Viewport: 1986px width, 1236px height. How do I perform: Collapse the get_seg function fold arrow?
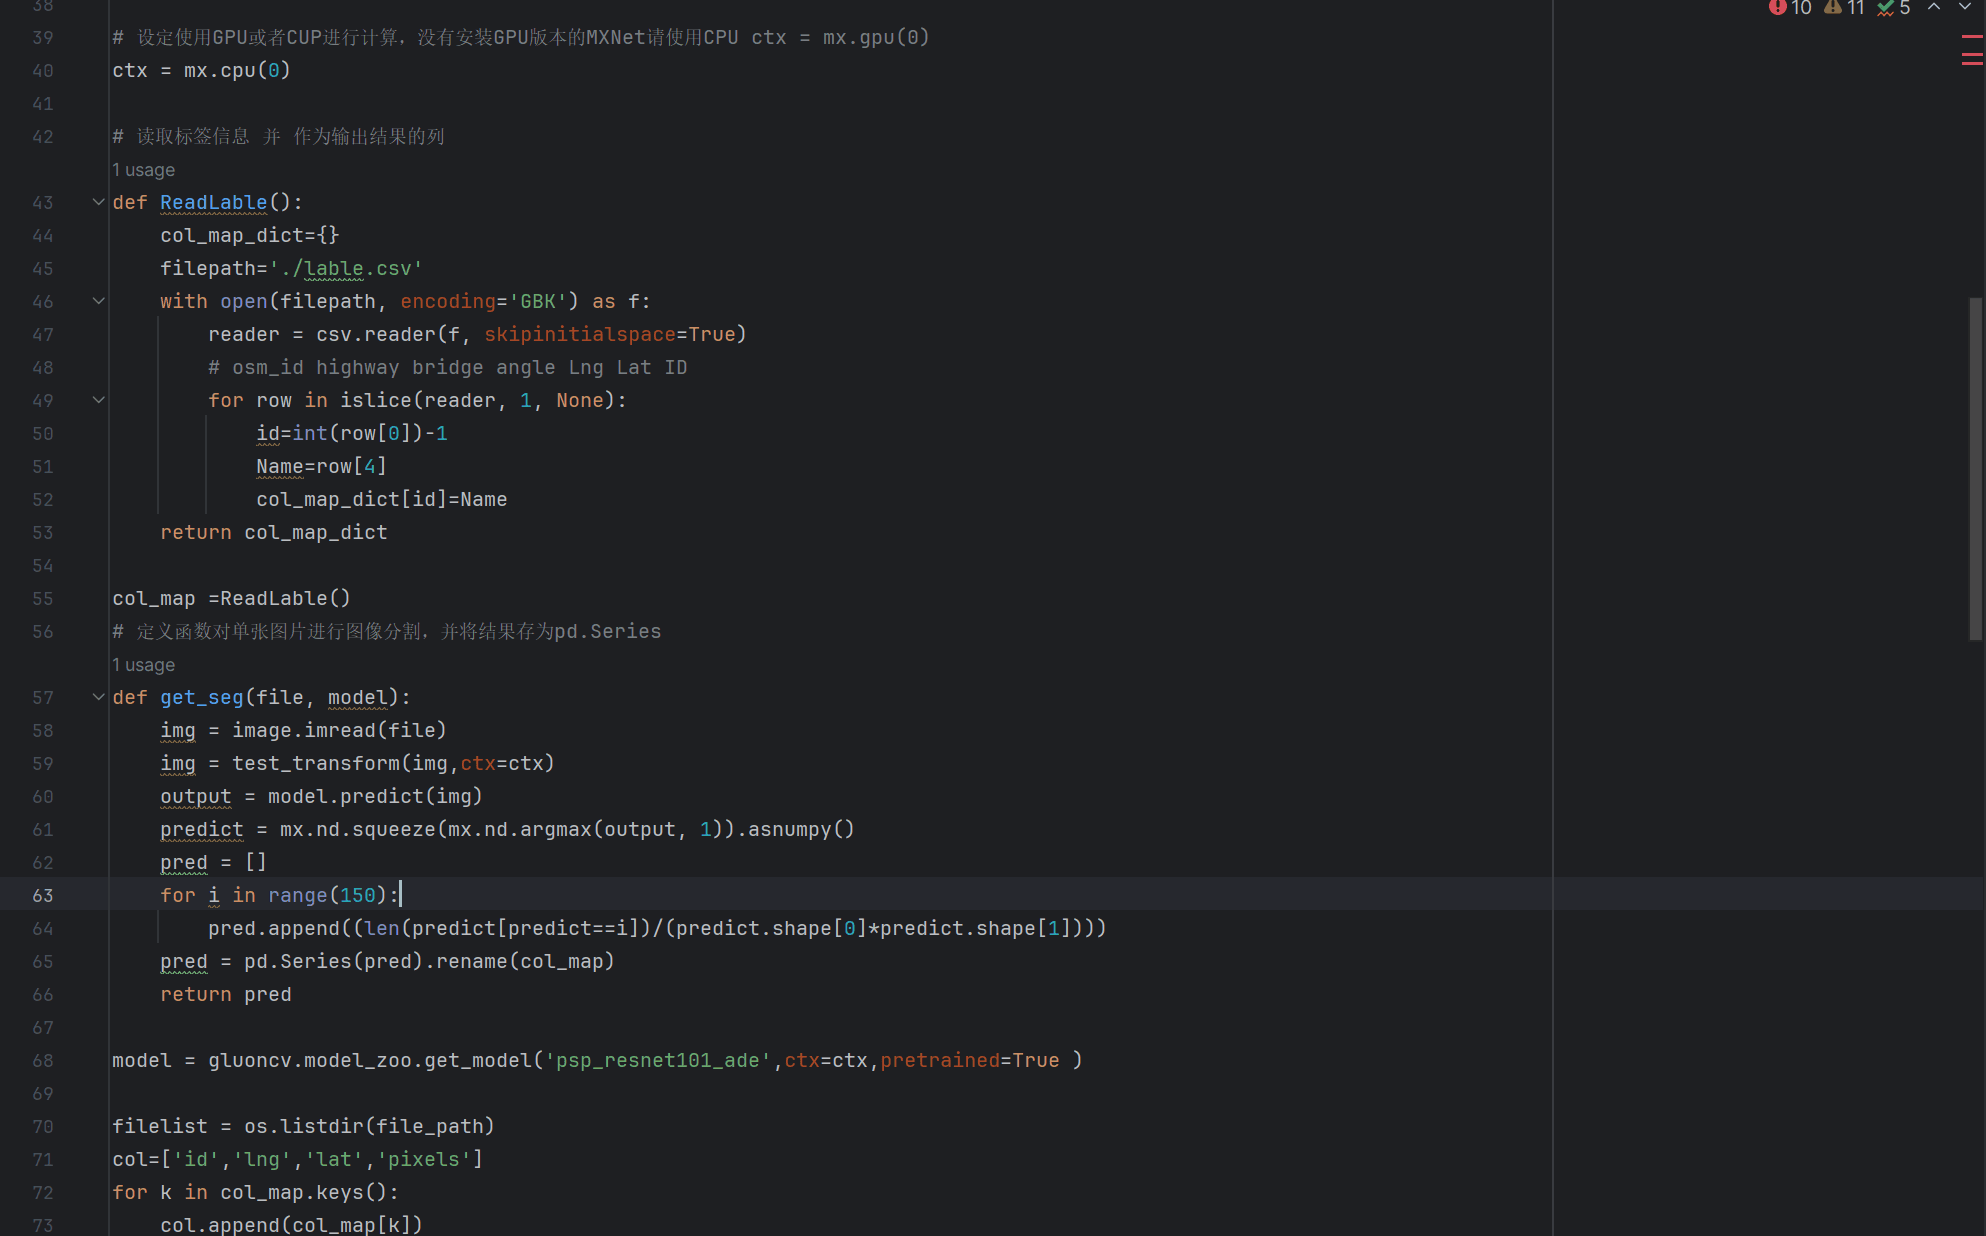[98, 697]
